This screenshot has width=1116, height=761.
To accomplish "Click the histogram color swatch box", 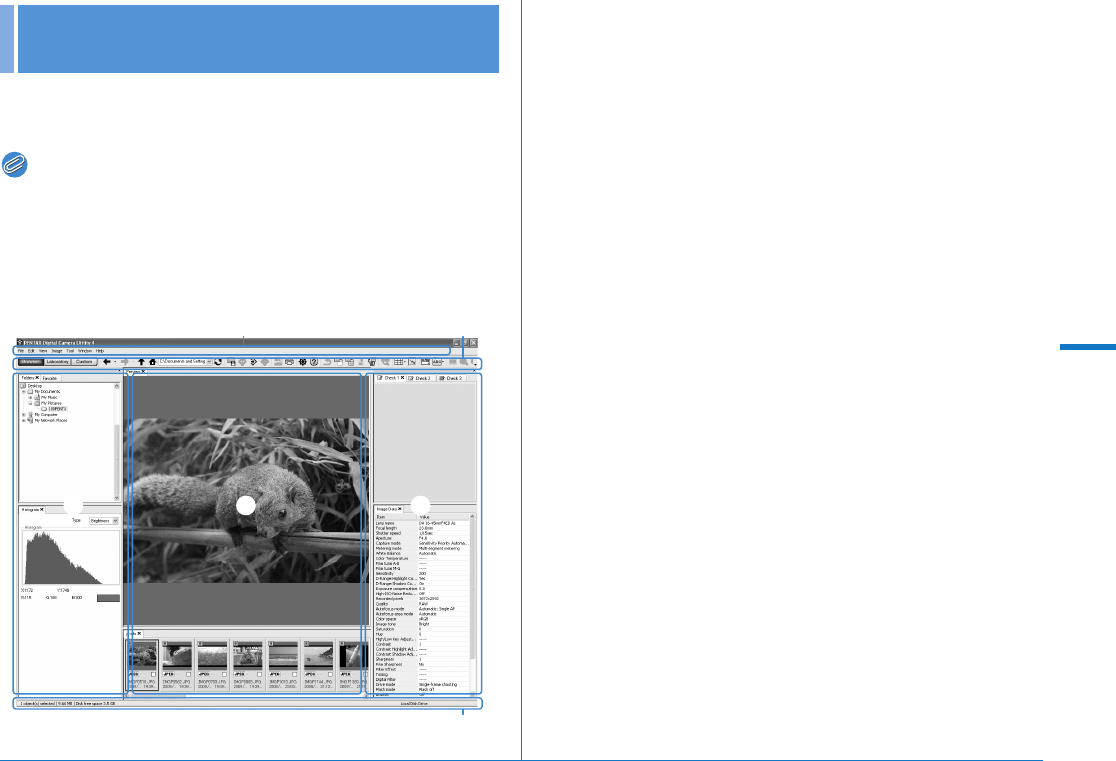I will [108, 598].
